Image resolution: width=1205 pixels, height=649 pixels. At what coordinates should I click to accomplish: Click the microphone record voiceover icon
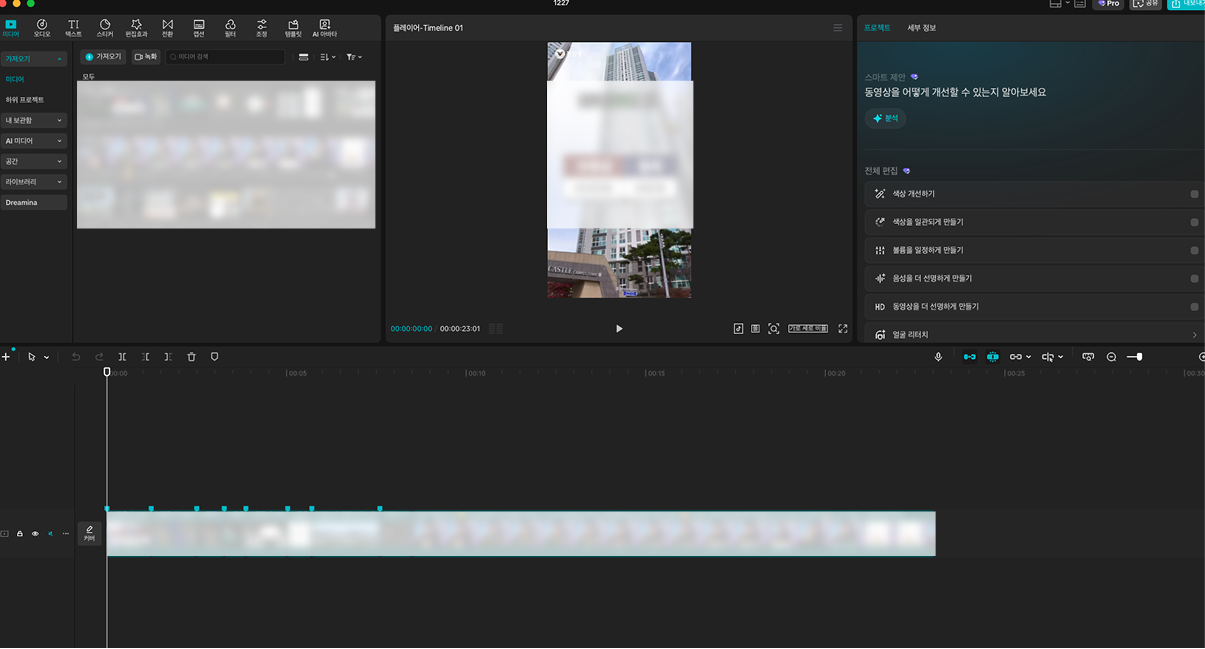click(938, 356)
